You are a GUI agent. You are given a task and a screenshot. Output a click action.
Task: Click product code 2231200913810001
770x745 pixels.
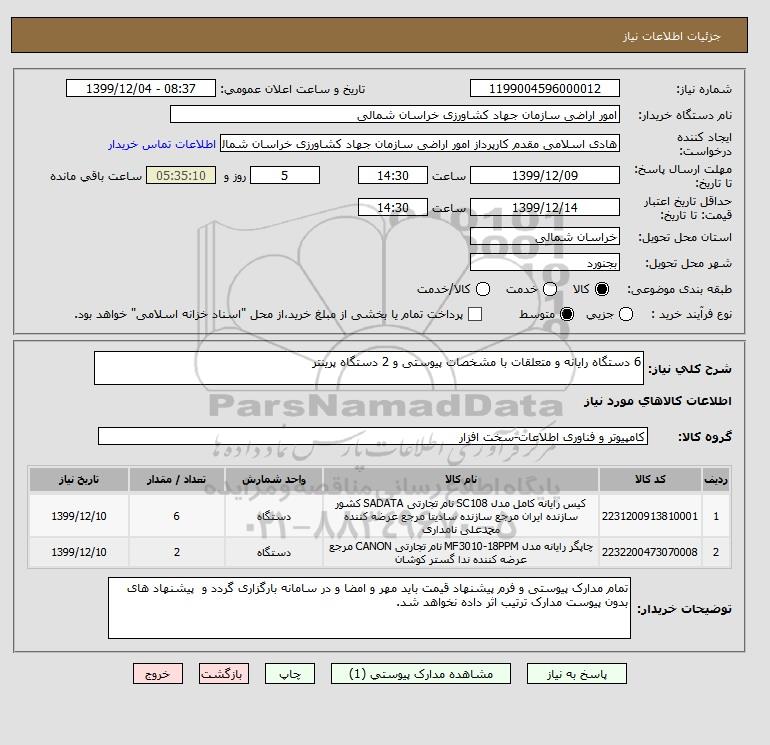[650, 516]
